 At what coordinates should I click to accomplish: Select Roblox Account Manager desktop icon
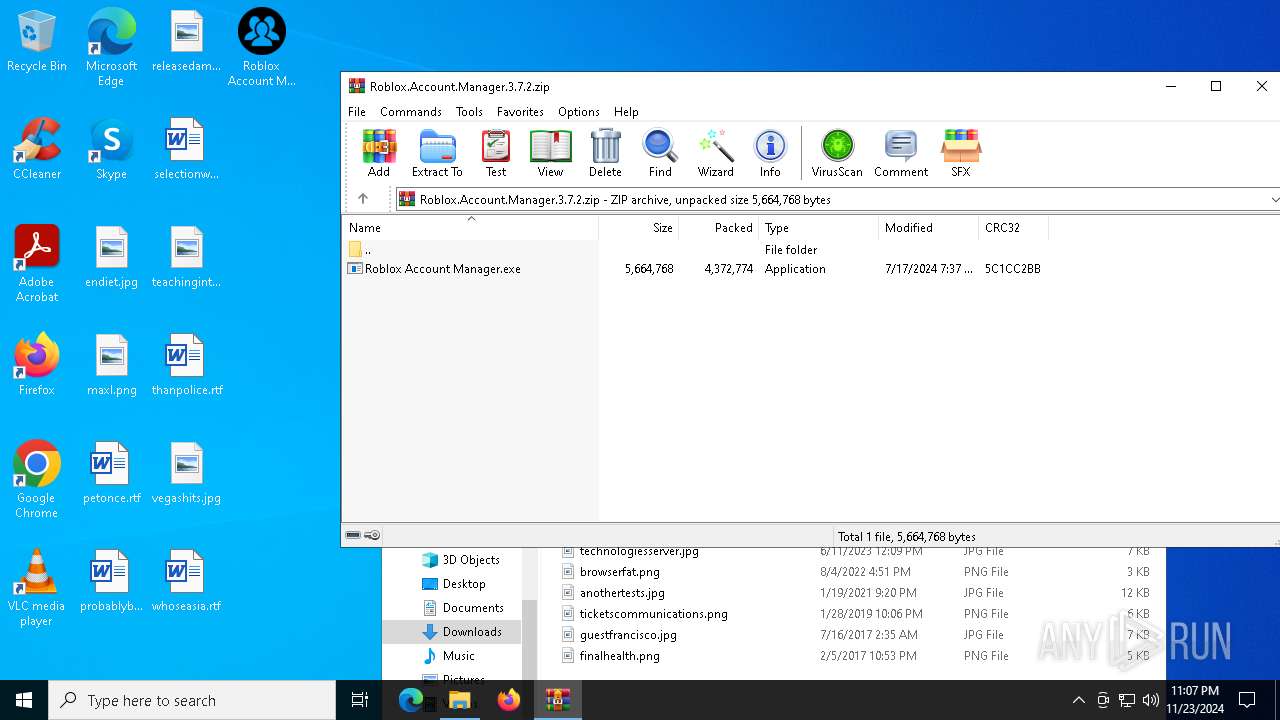[261, 47]
